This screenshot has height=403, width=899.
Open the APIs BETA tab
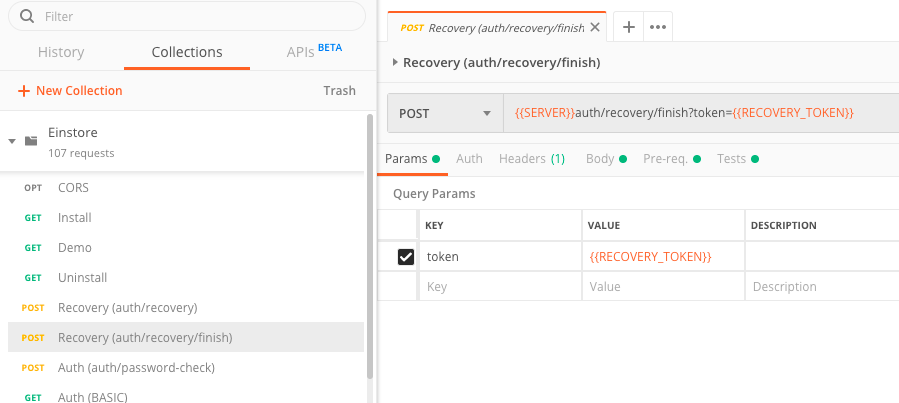click(x=314, y=51)
